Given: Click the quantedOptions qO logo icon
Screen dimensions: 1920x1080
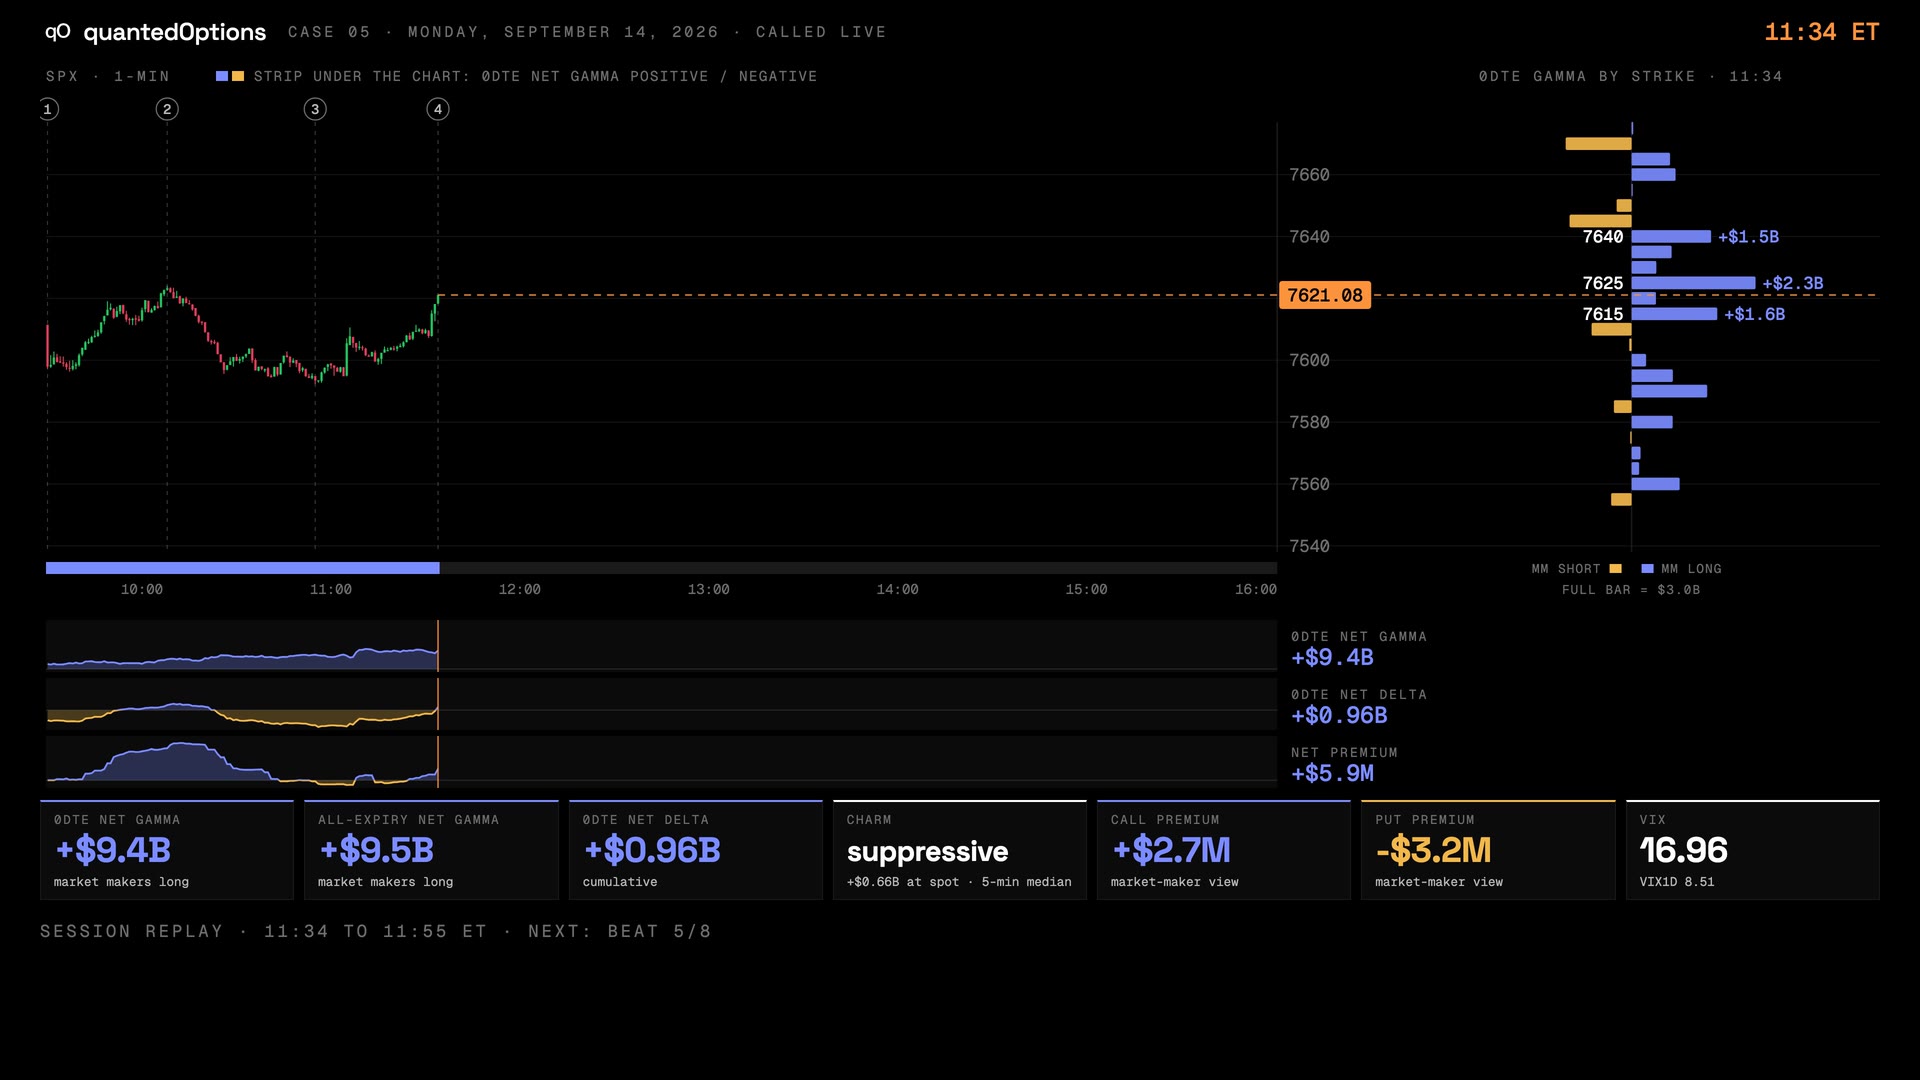Looking at the screenshot, I should coord(57,32).
